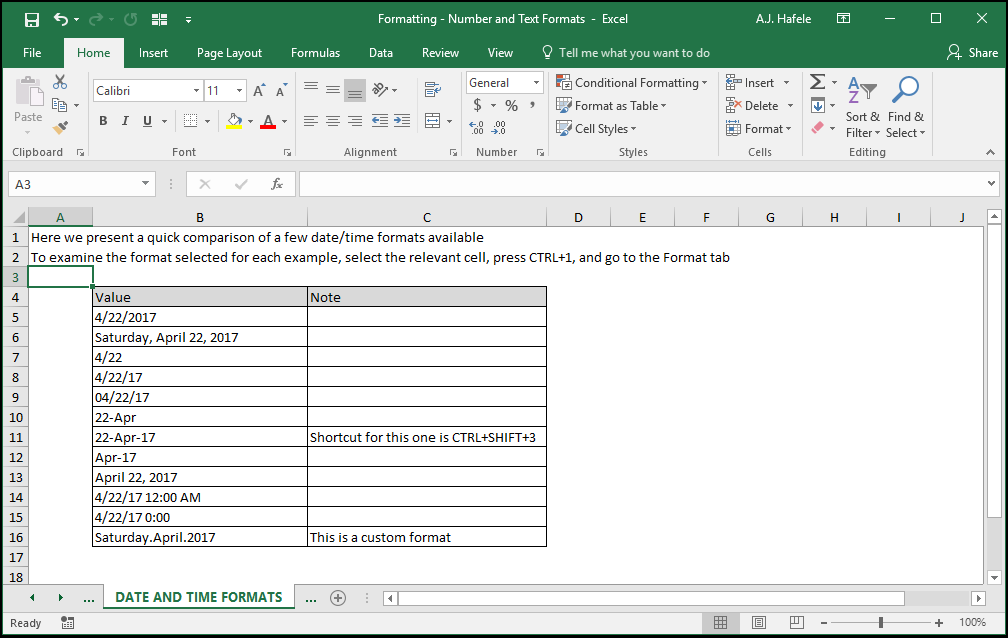Switch to Normal view in status bar

click(721, 623)
